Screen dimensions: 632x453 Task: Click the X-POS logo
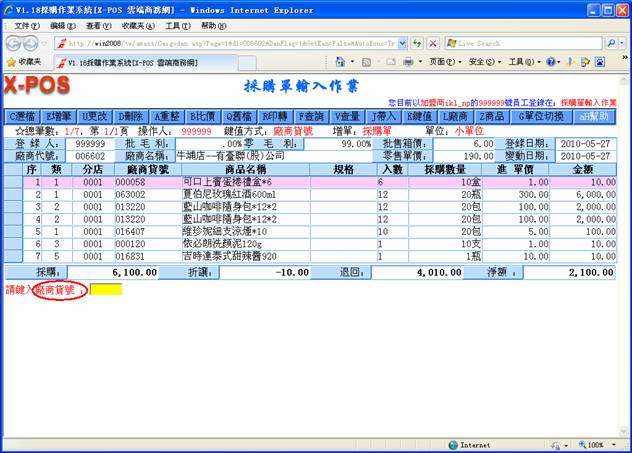pyautogui.click(x=36, y=86)
